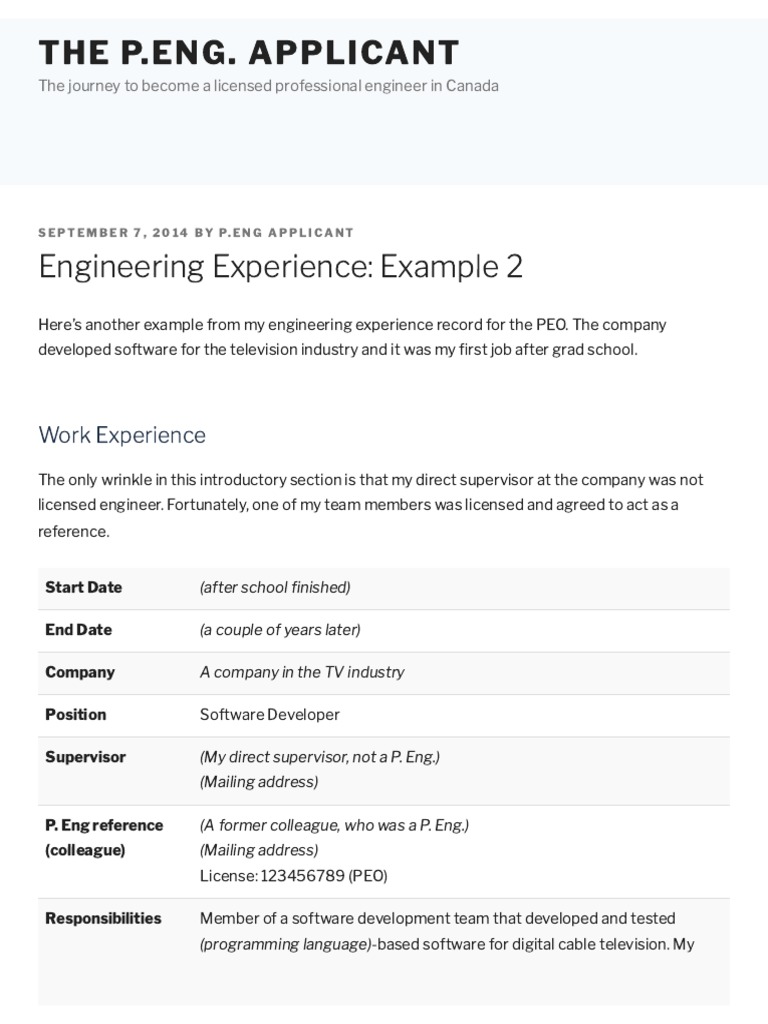Click the "Software Developer" position value

click(x=270, y=715)
